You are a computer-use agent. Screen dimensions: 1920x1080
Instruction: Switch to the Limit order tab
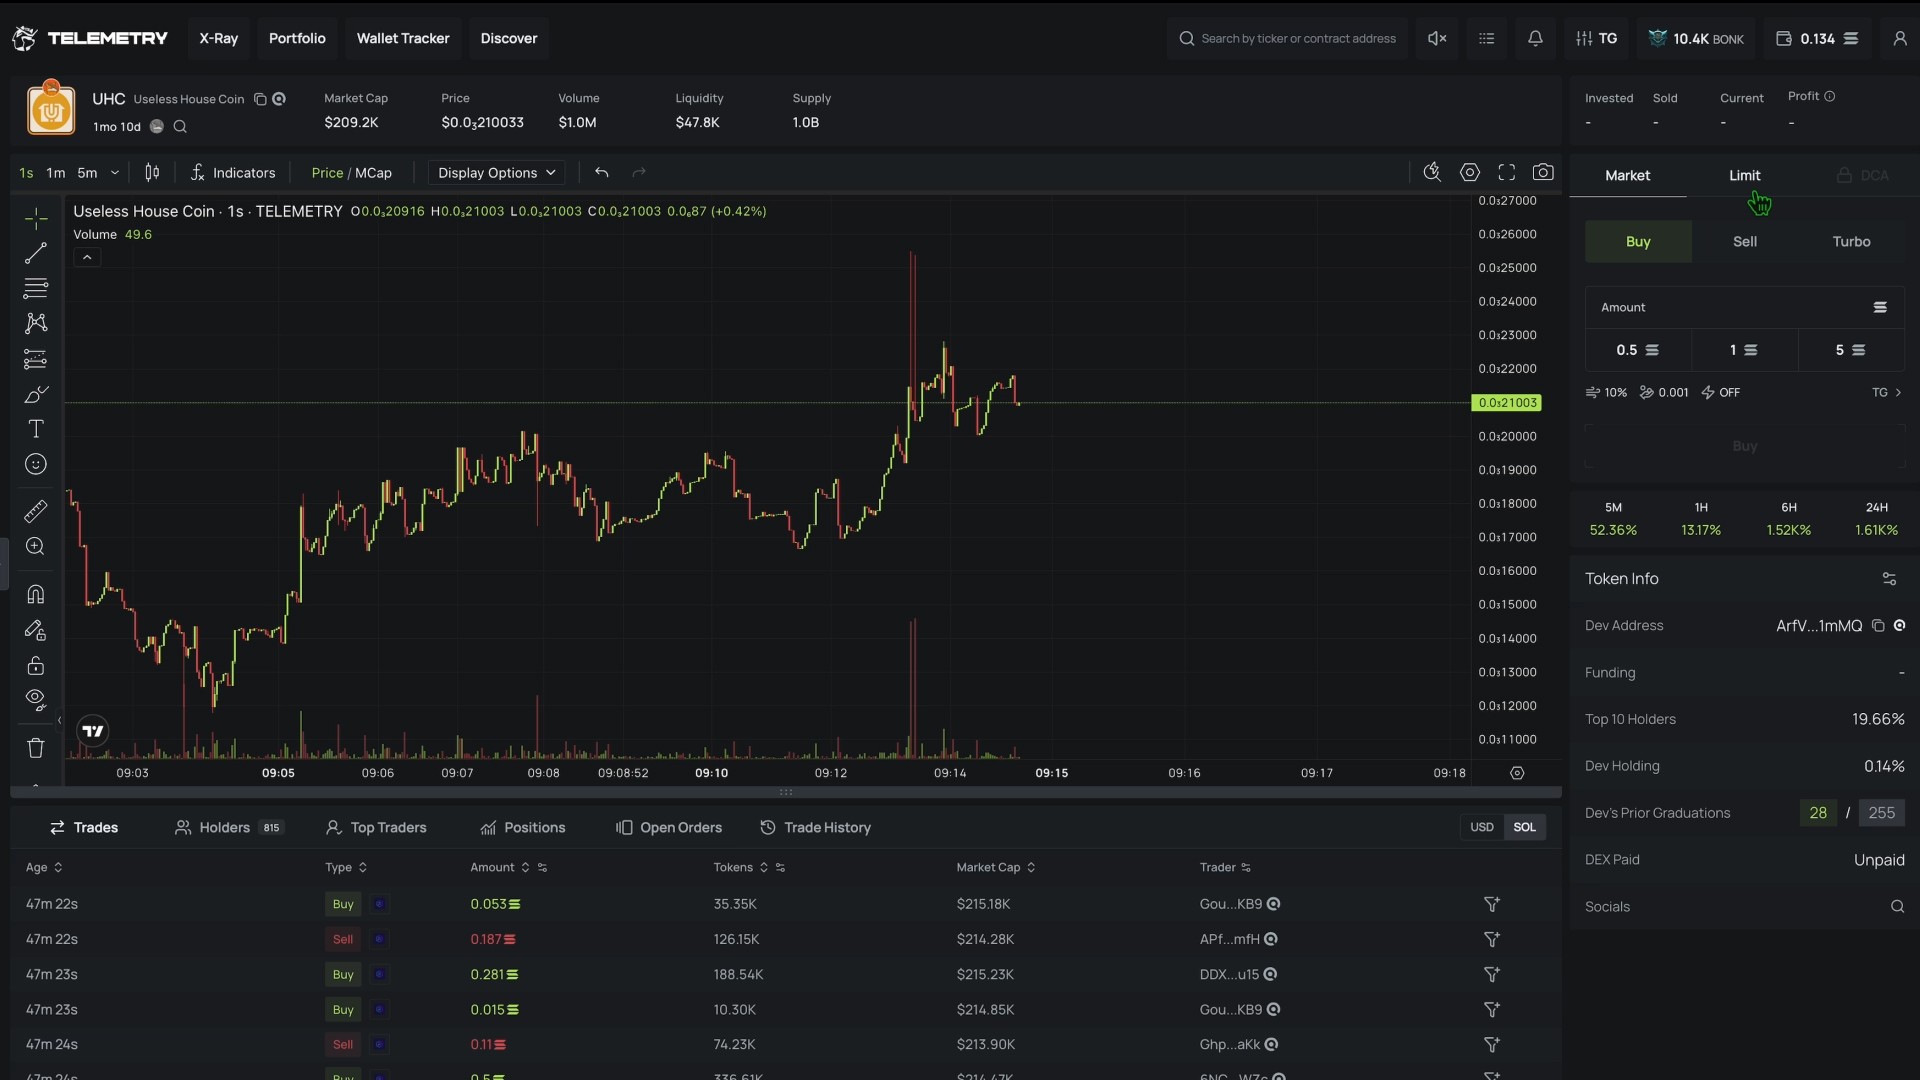pyautogui.click(x=1745, y=174)
